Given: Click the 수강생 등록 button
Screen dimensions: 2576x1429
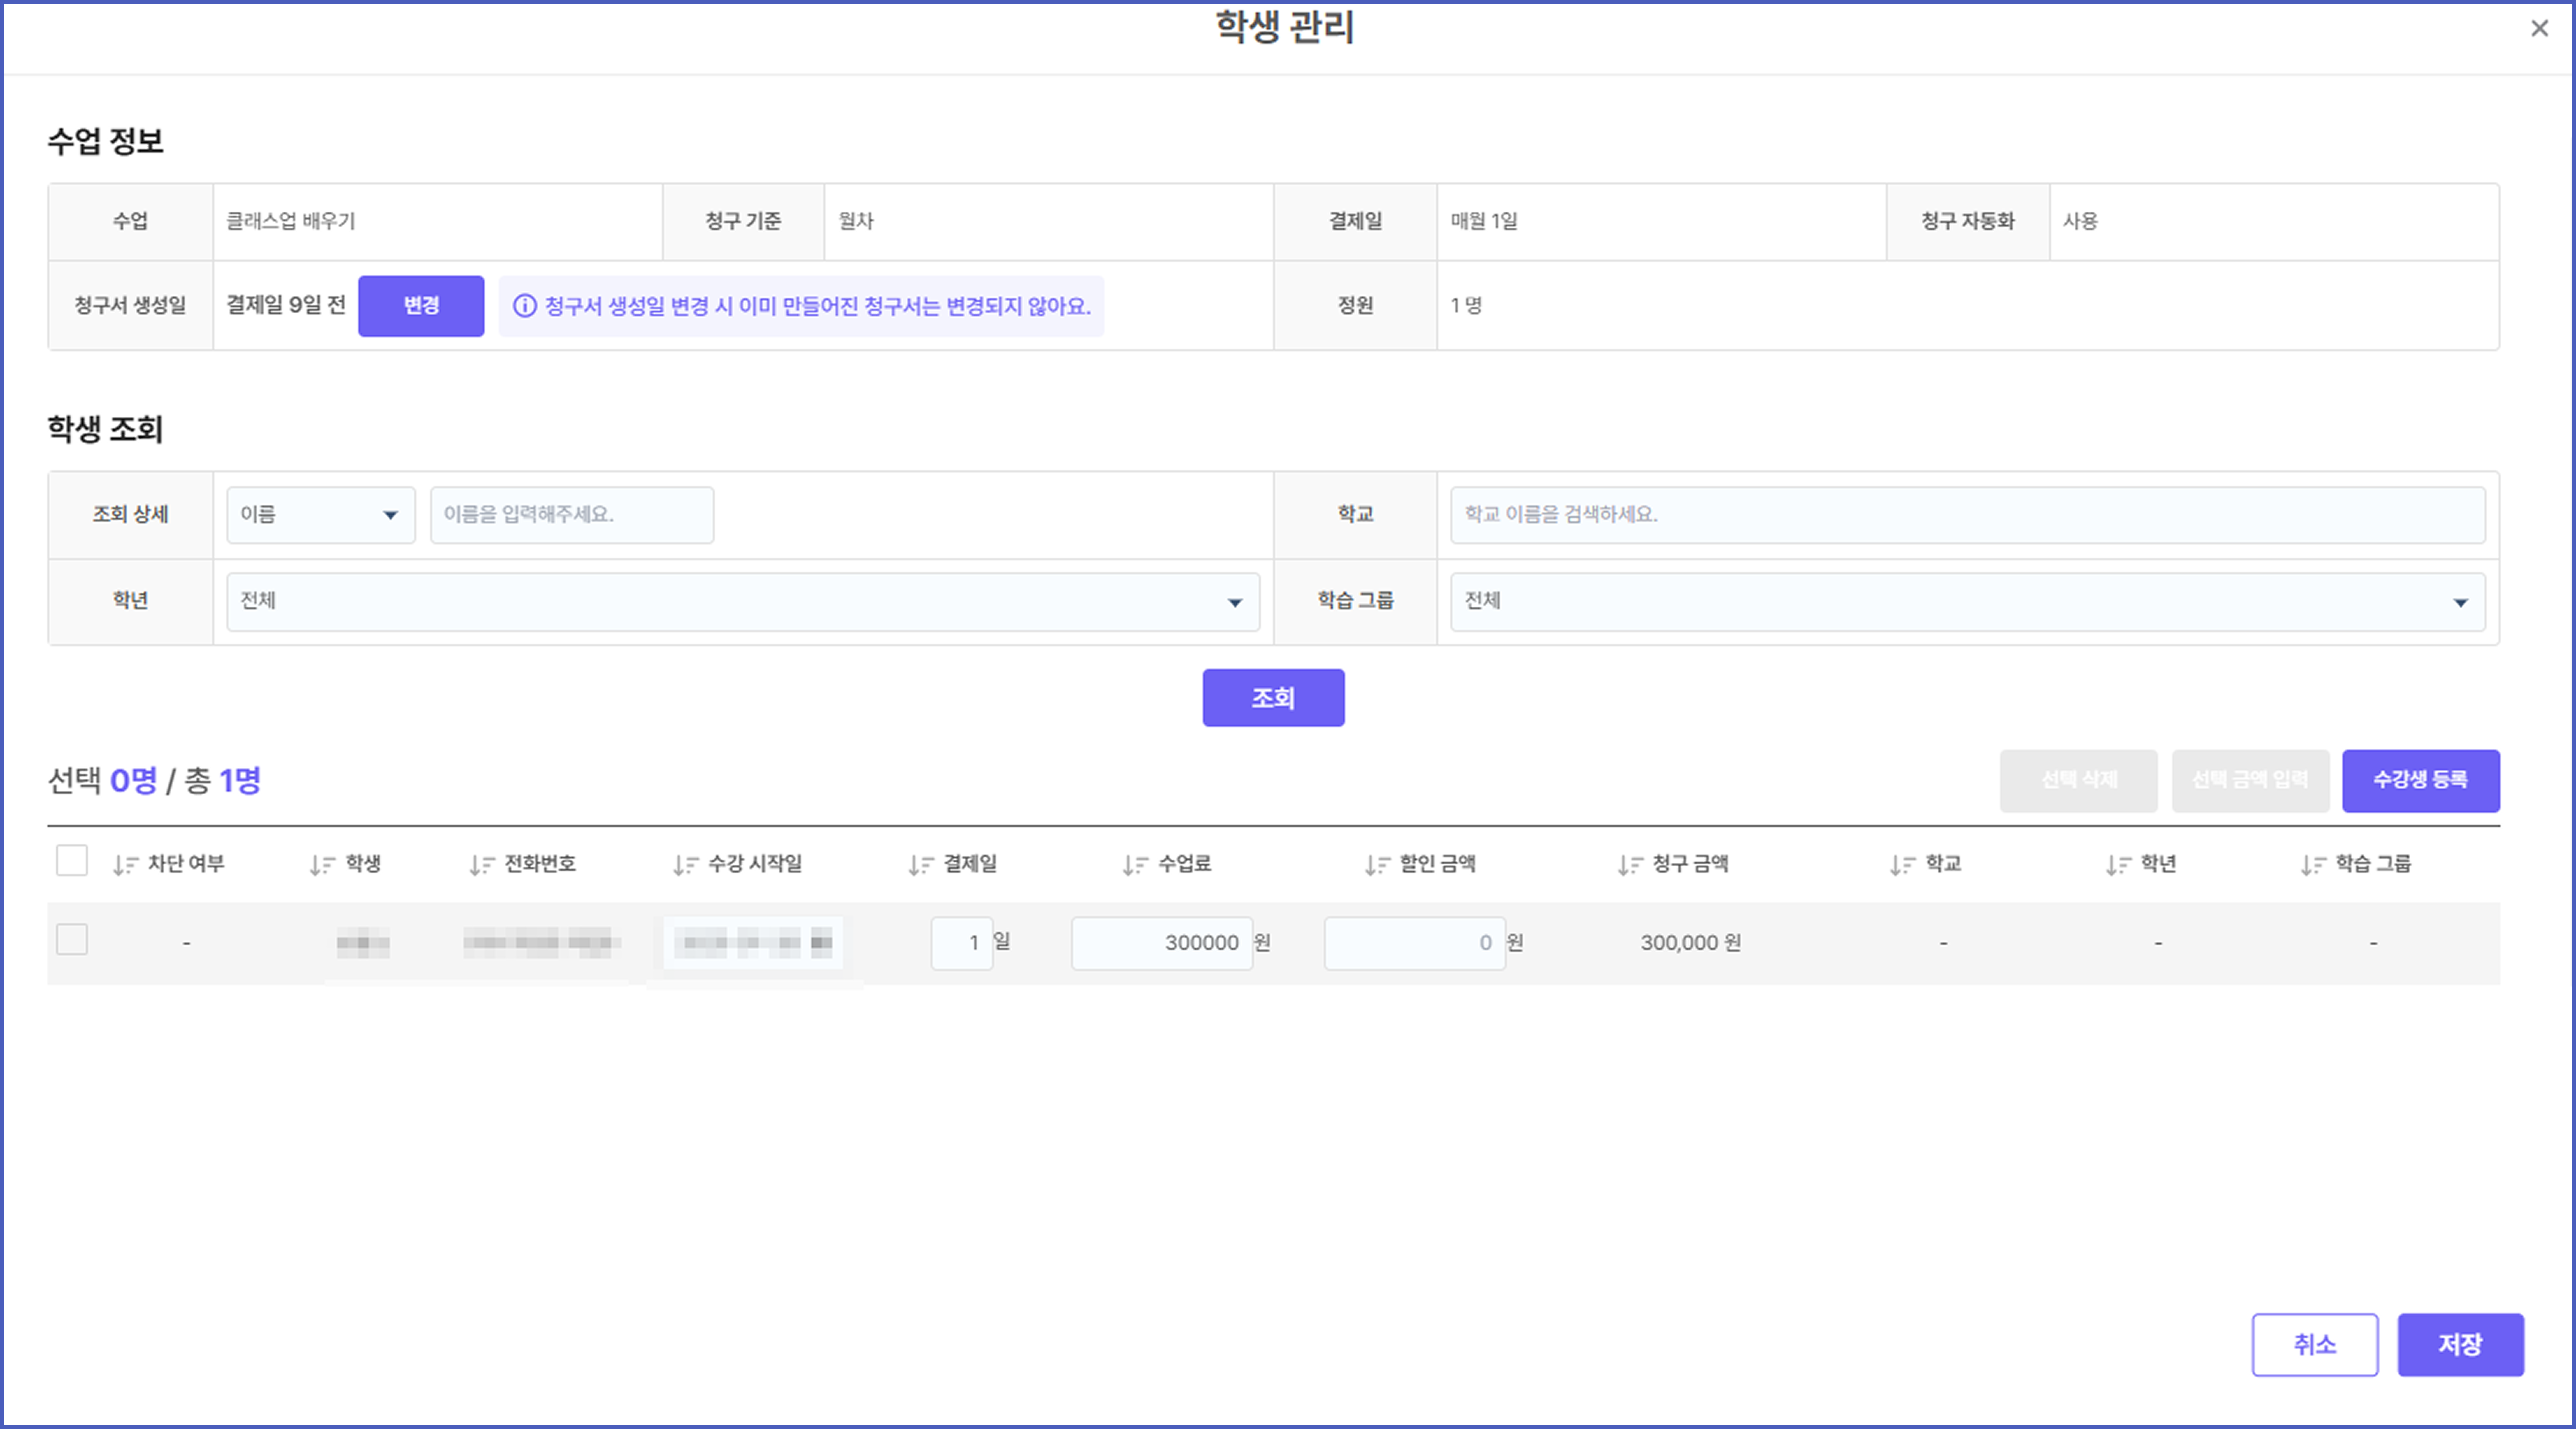Looking at the screenshot, I should tap(2420, 780).
